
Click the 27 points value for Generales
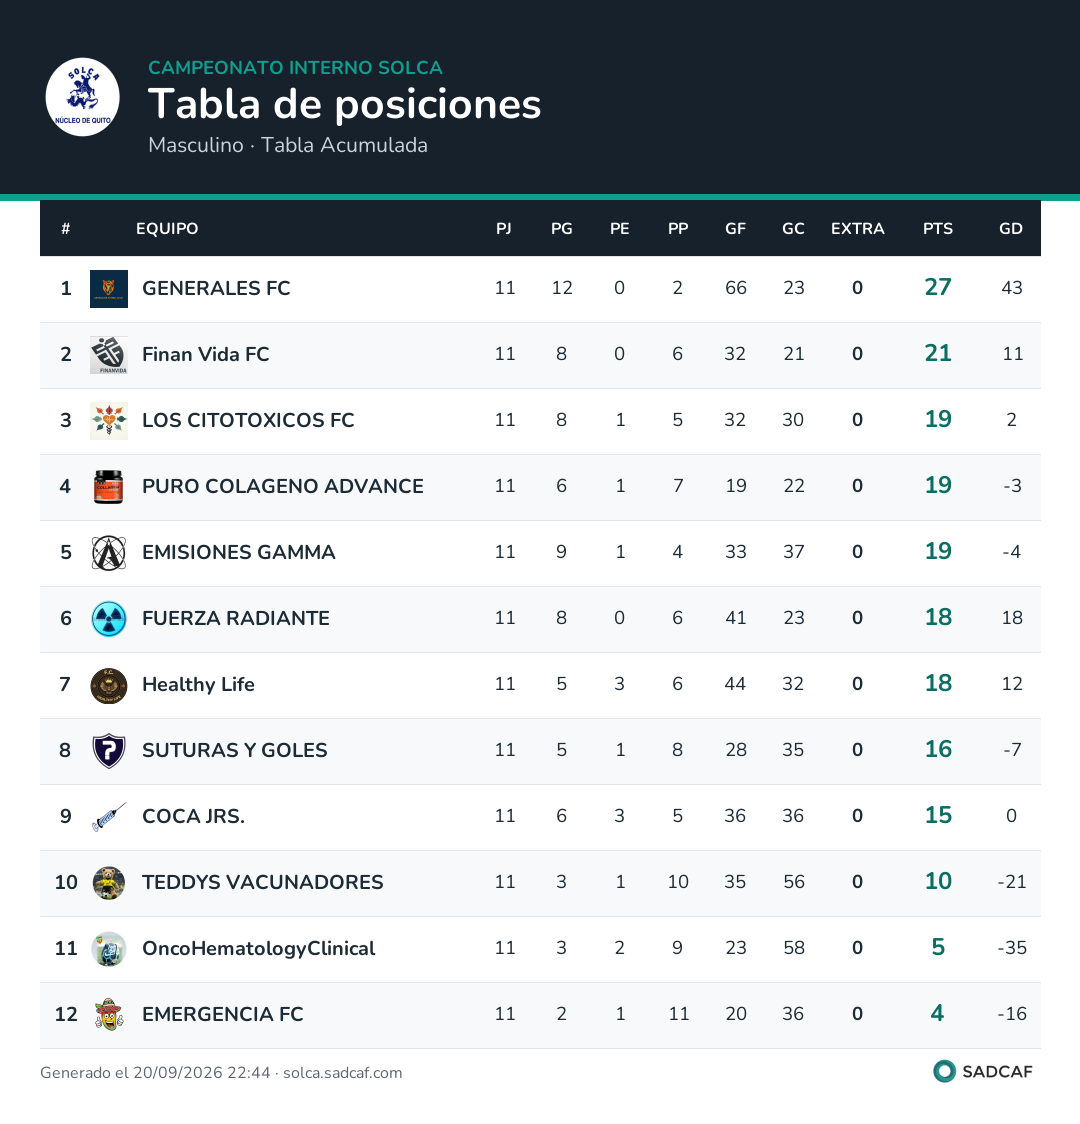tap(937, 287)
